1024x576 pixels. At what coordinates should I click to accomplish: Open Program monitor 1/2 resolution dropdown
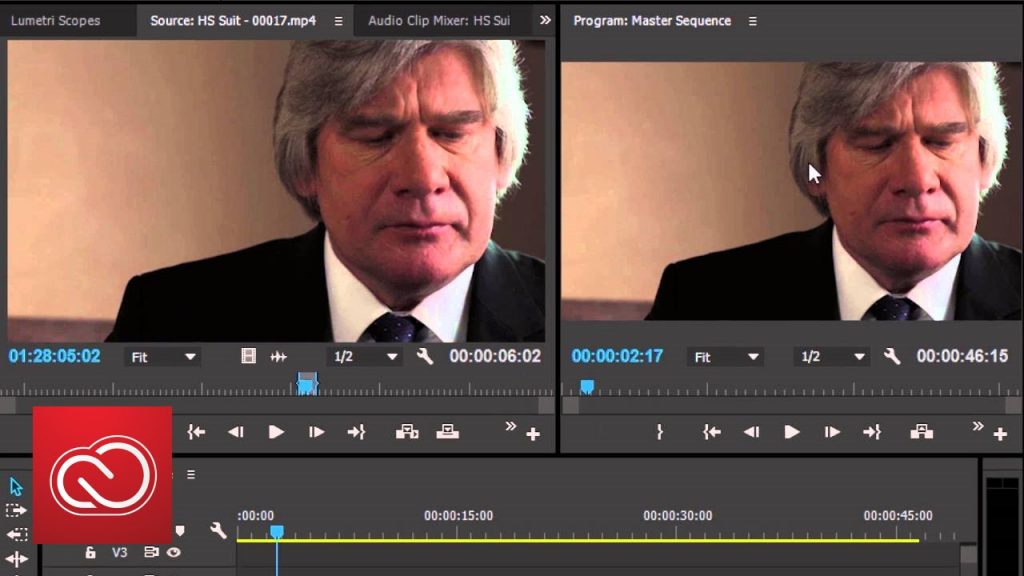point(832,357)
